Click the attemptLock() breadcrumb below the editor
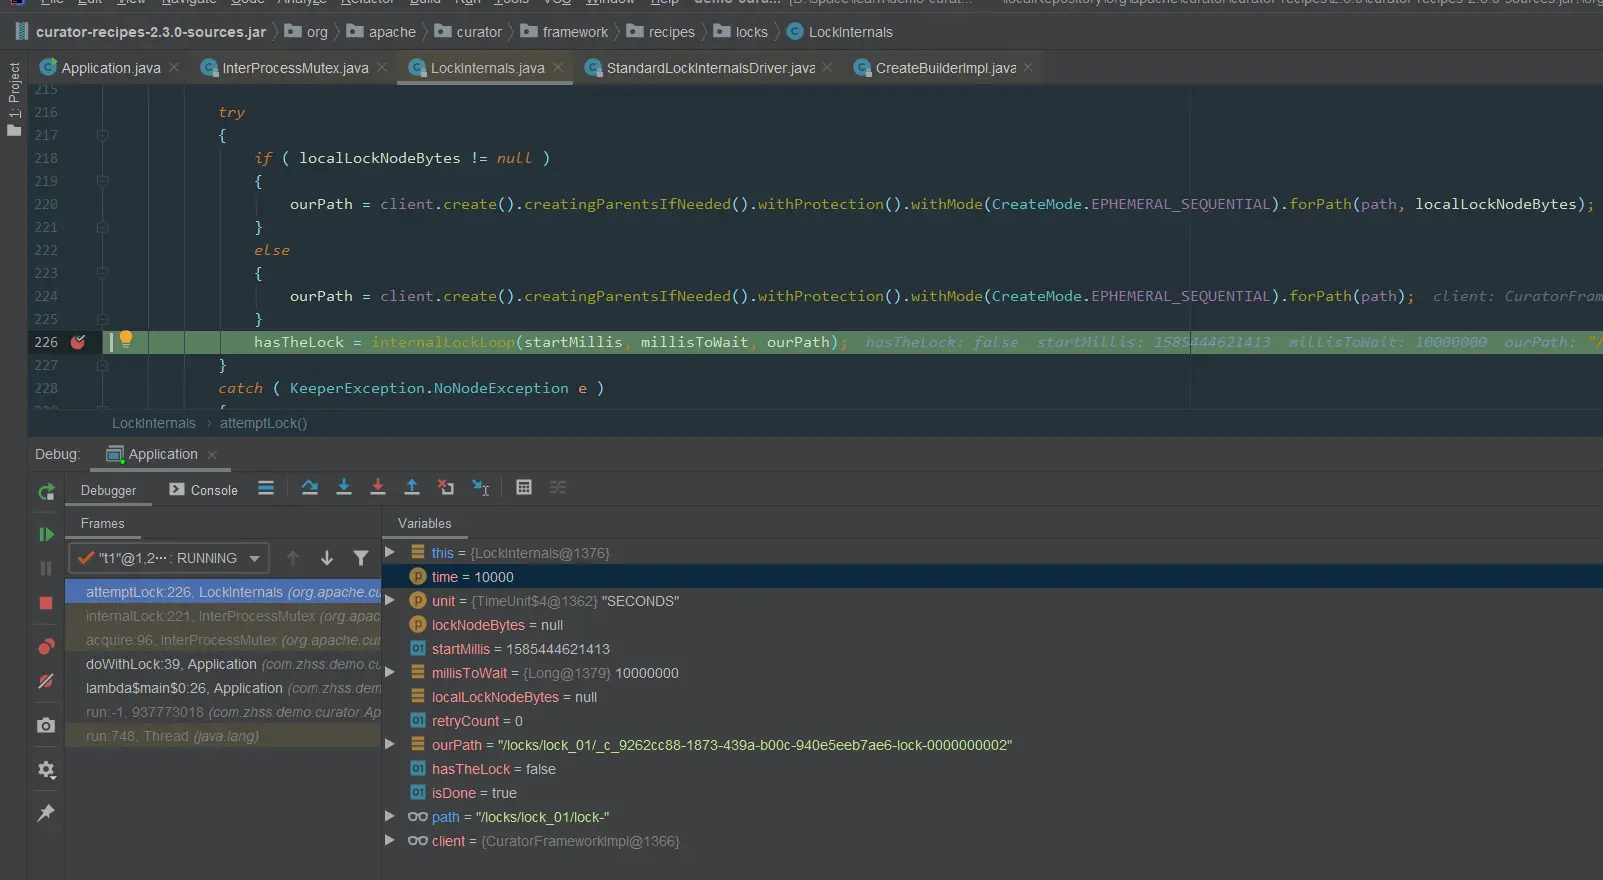Viewport: 1603px width, 880px height. coord(263,424)
